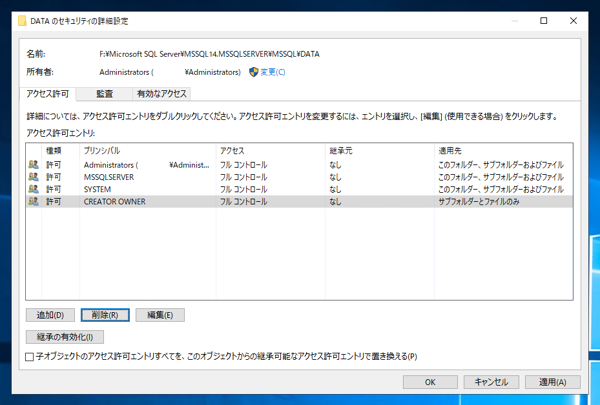Click the shield icon beside the owner change link
The width and height of the screenshot is (600, 405).
click(x=253, y=72)
